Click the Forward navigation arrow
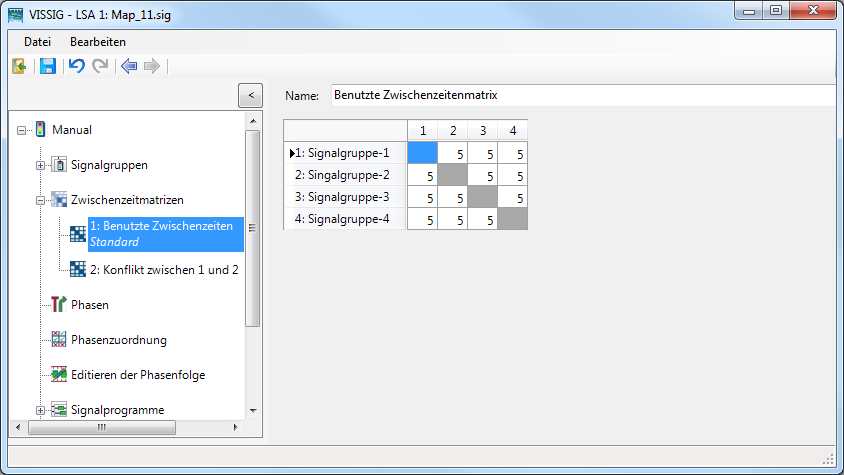This screenshot has height=475, width=844. point(152,66)
